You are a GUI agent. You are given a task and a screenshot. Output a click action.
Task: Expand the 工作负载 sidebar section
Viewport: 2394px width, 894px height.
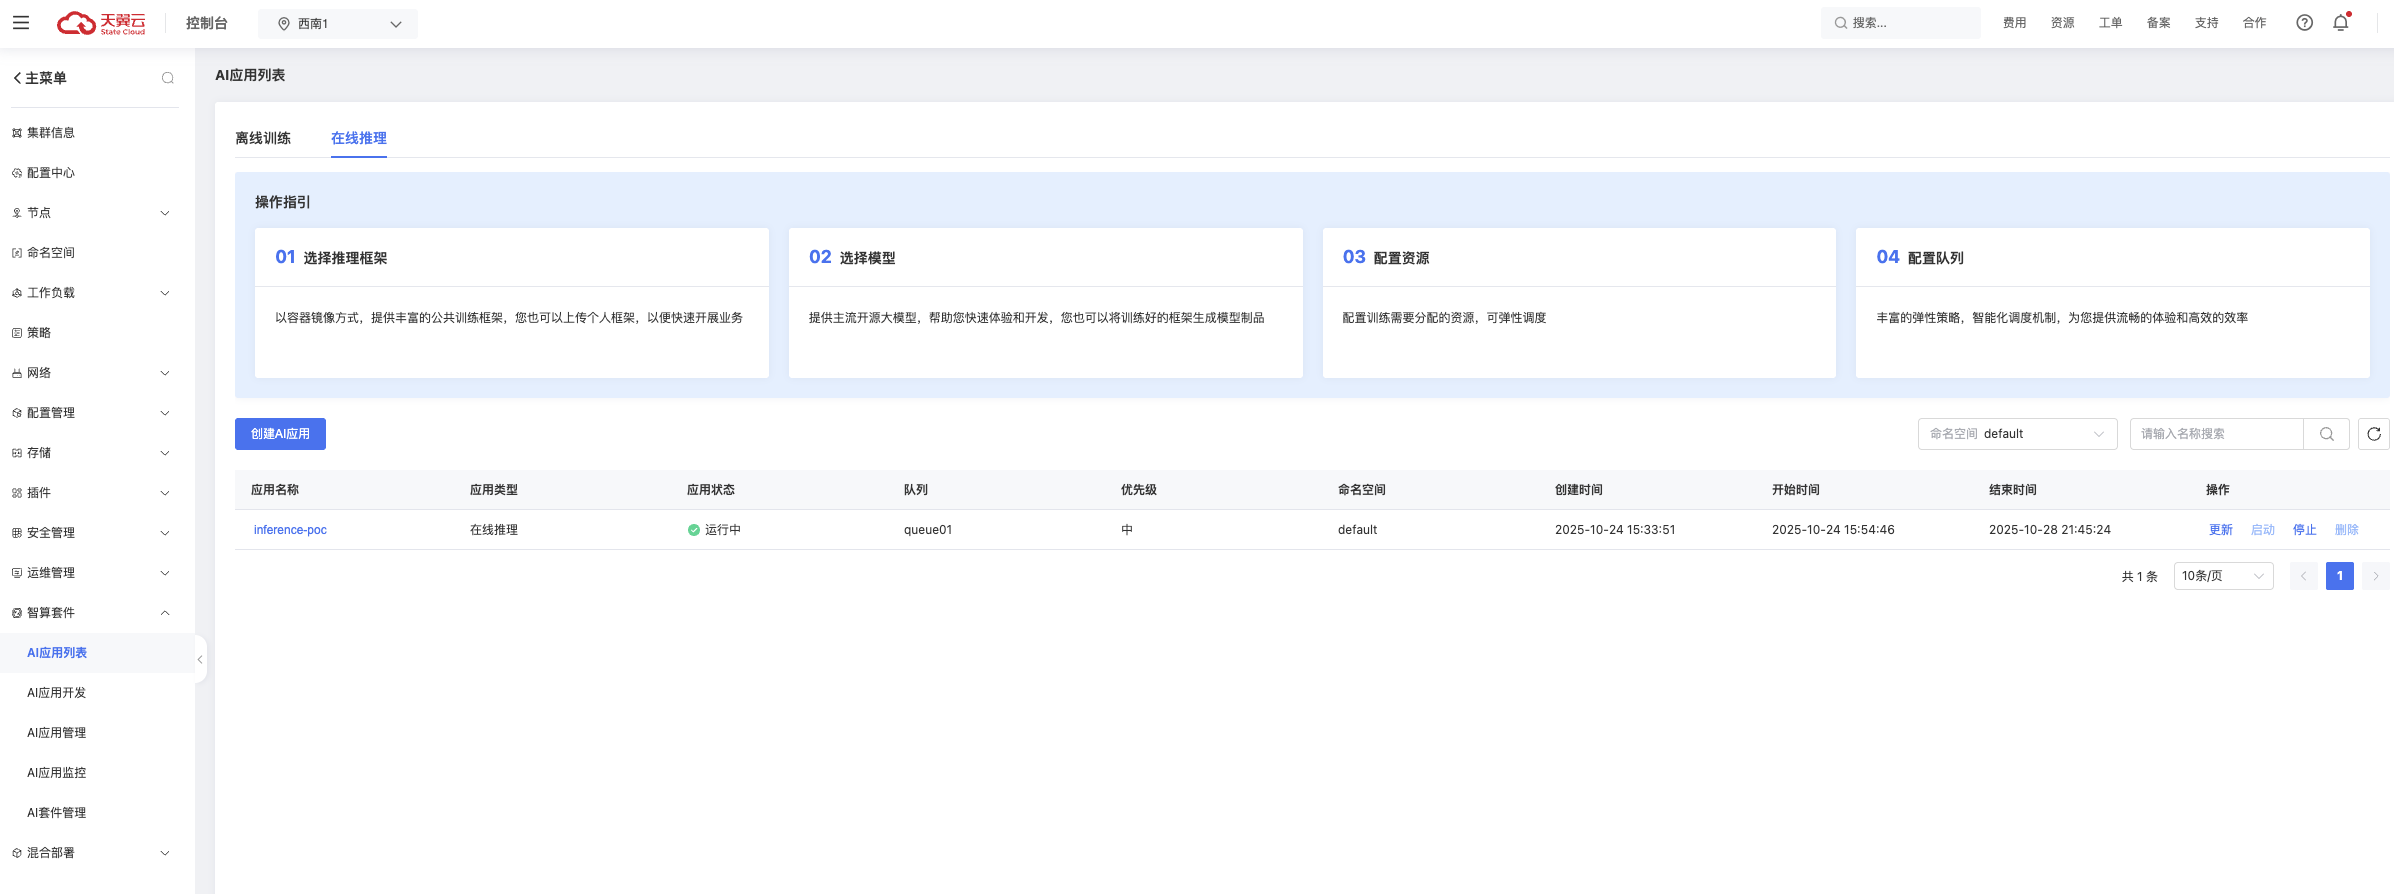coord(90,293)
